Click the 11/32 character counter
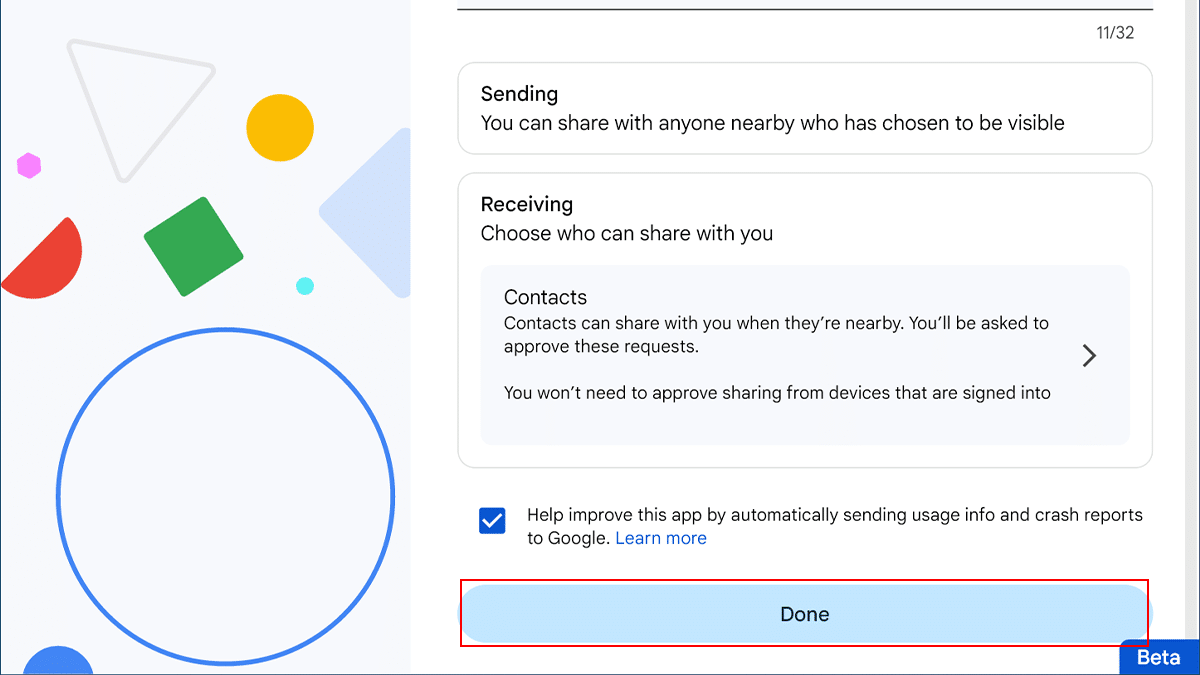The width and height of the screenshot is (1200, 675). click(x=1115, y=33)
